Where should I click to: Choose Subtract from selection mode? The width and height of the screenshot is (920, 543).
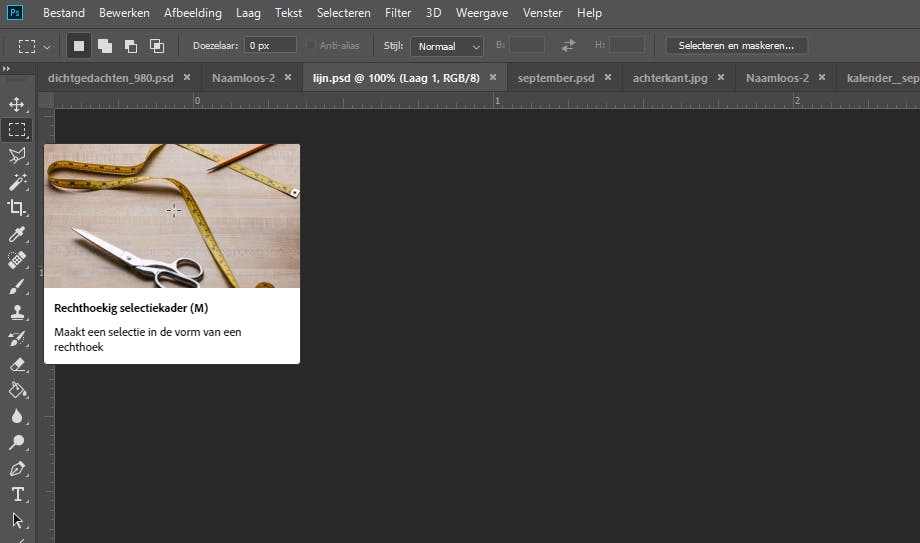click(130, 46)
